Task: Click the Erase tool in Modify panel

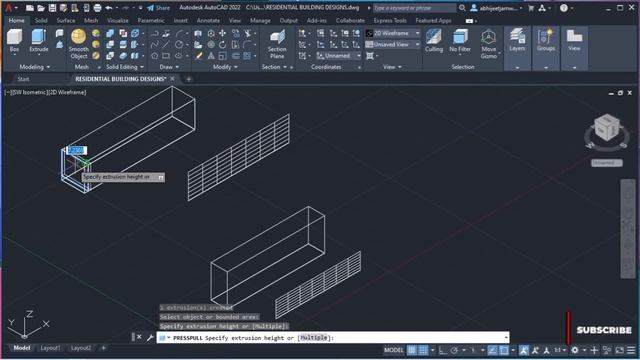Action: coord(198,56)
